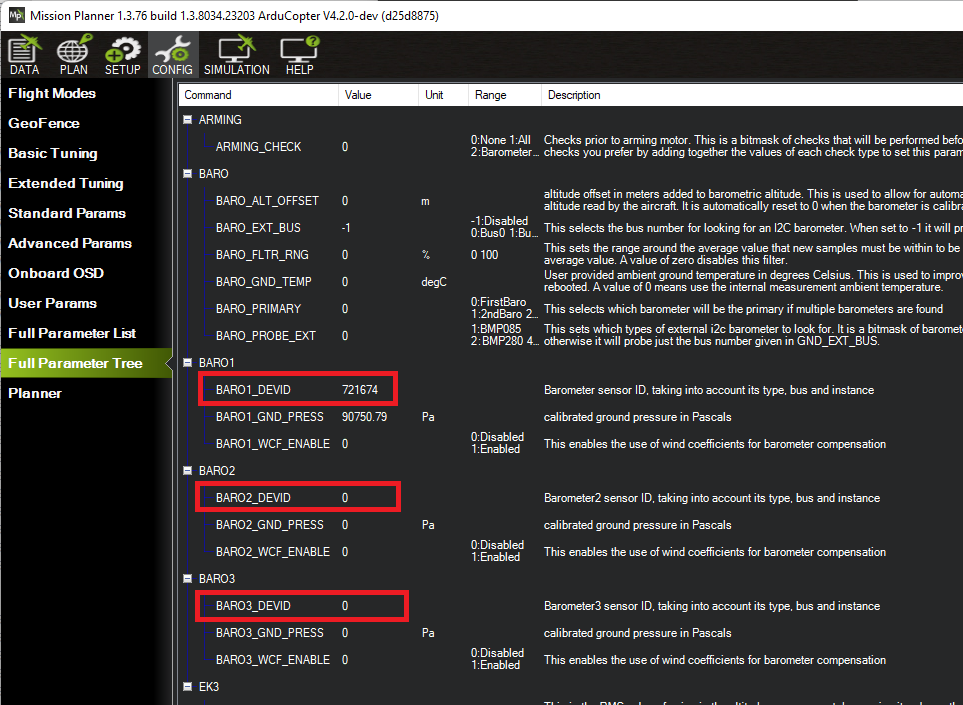Open the HELP screen
The width and height of the screenshot is (963, 705).
(300, 56)
